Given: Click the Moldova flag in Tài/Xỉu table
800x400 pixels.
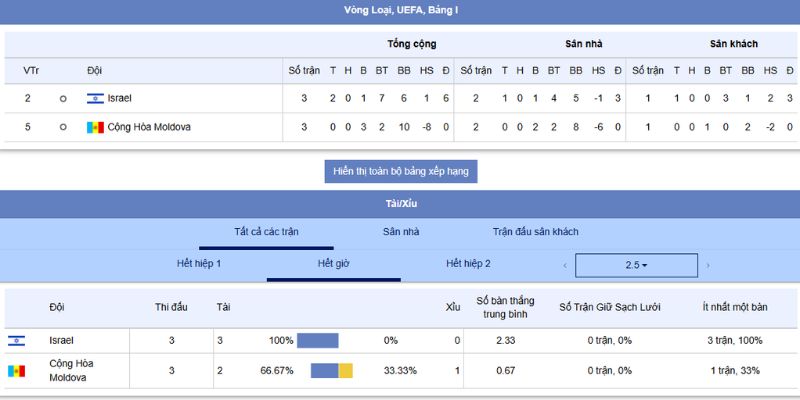Looking at the screenshot, I should coord(16,371).
